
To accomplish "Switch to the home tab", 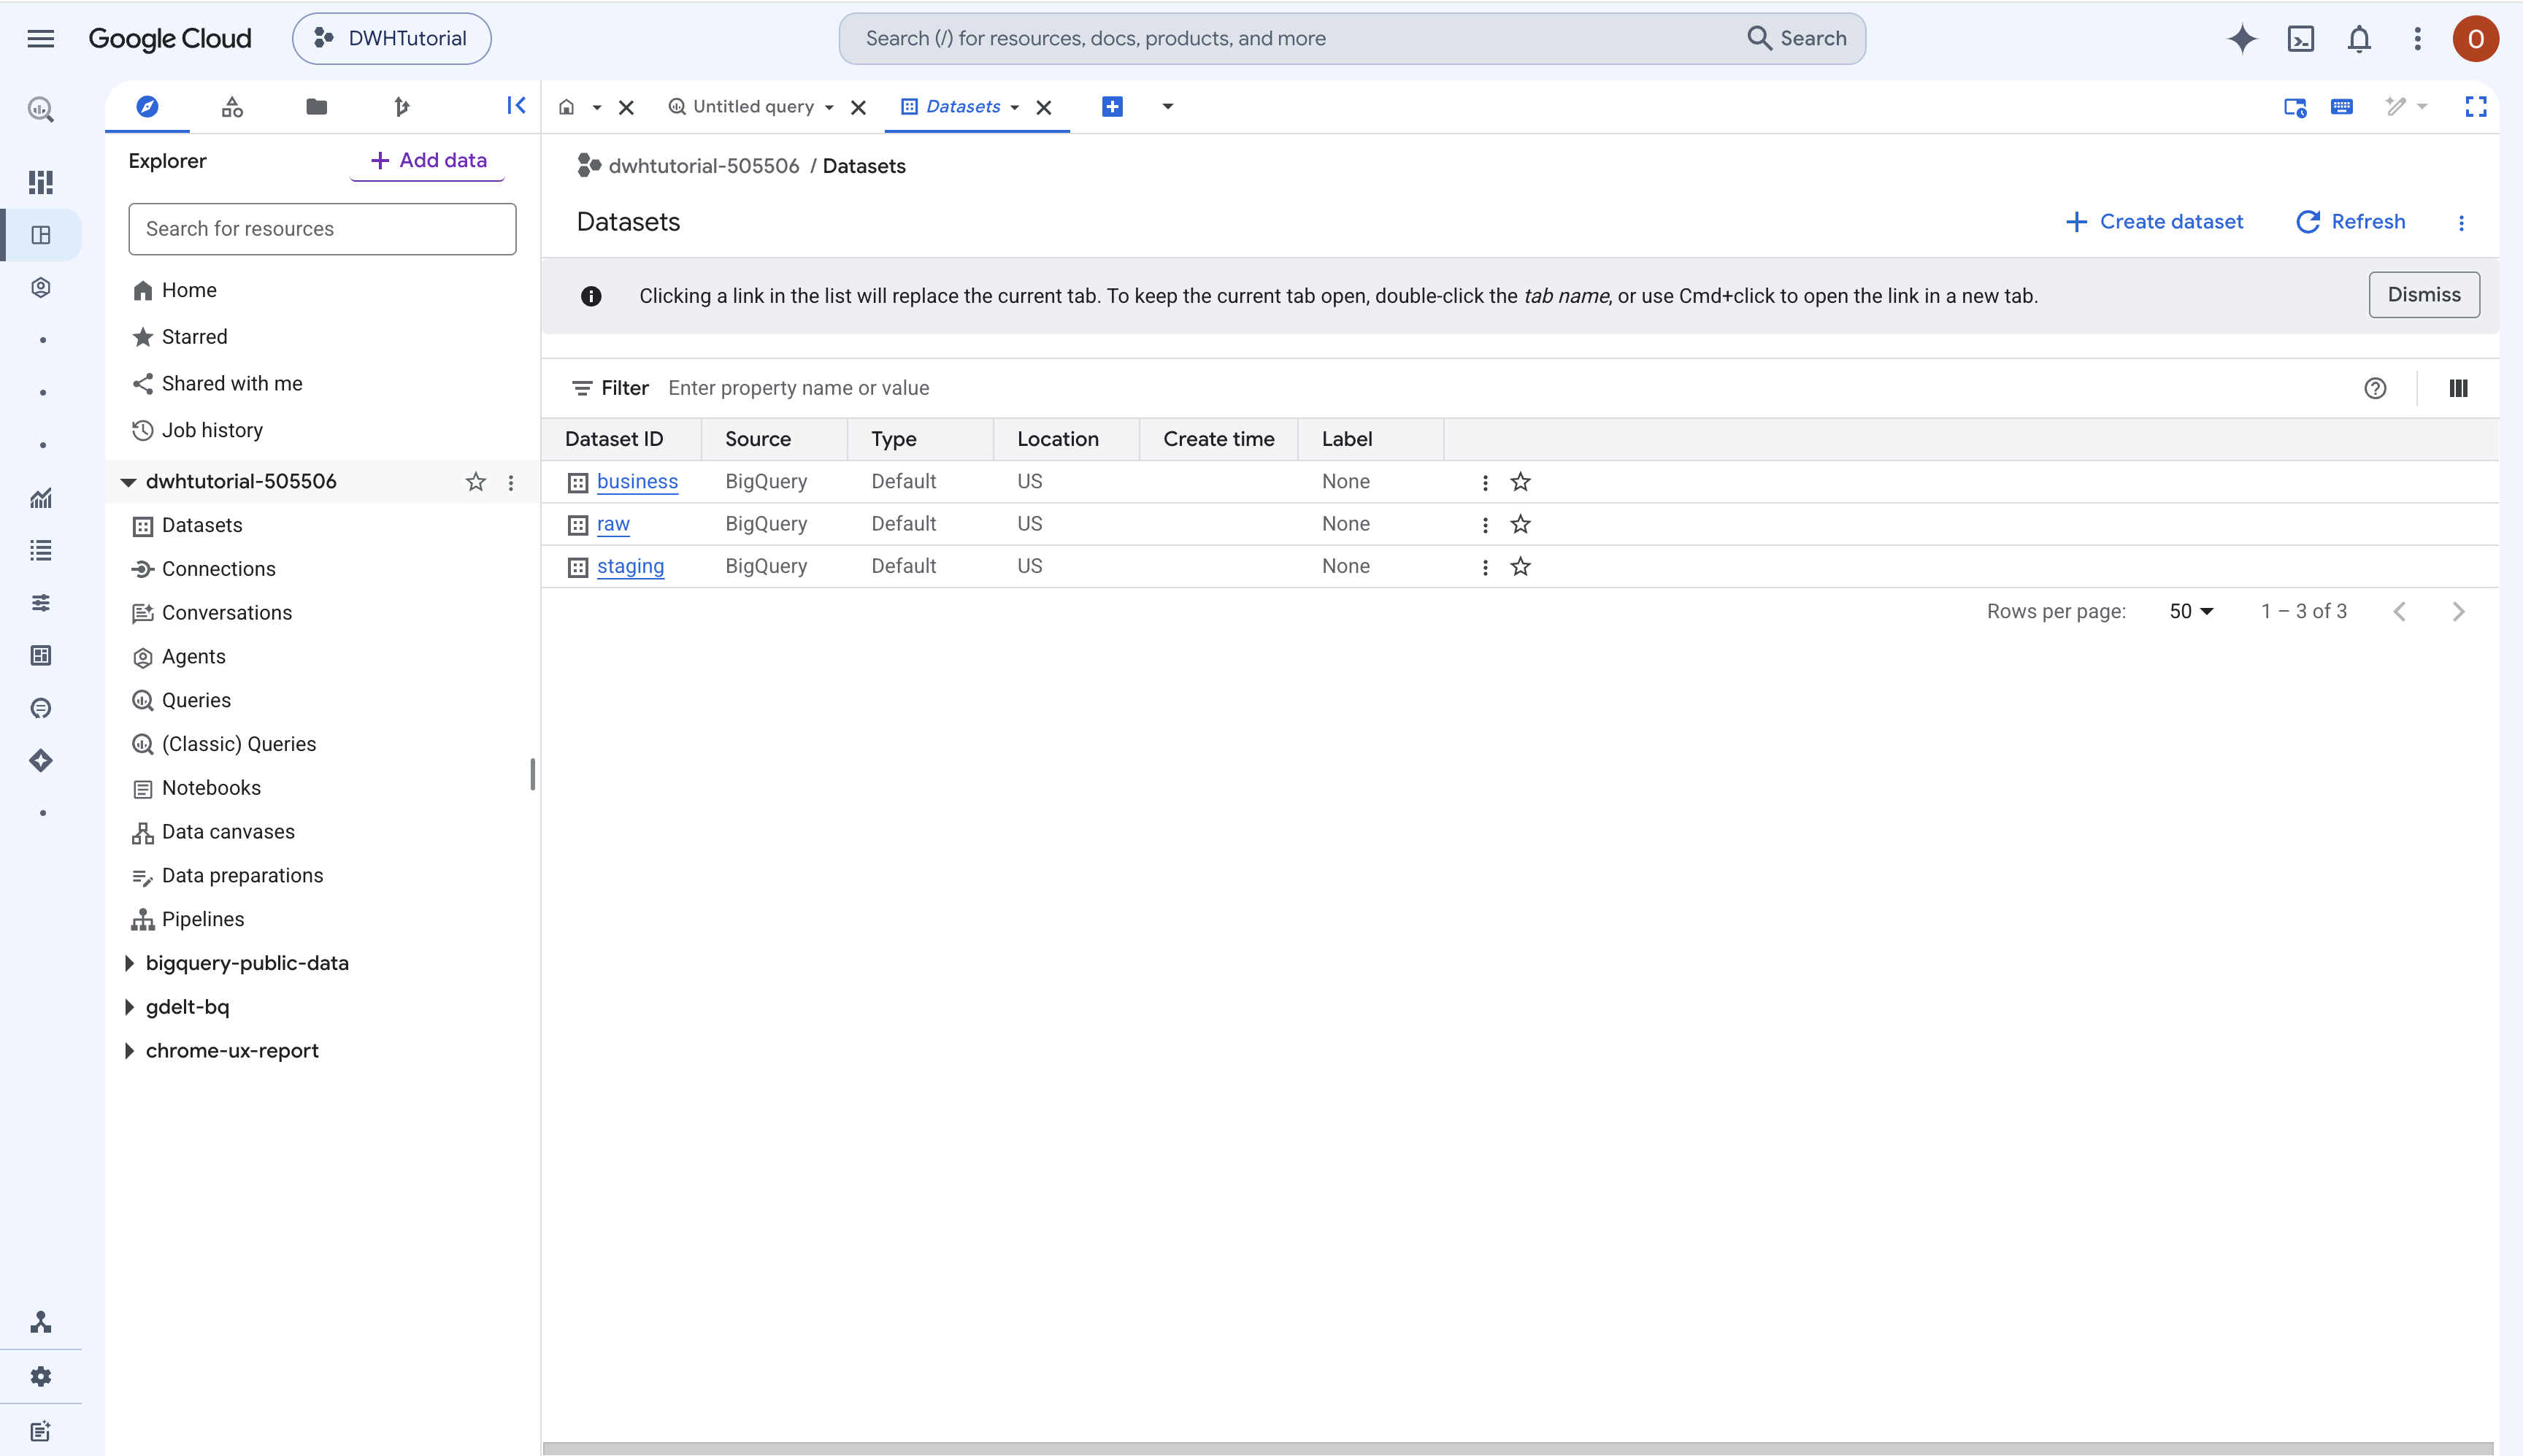I will point(566,107).
